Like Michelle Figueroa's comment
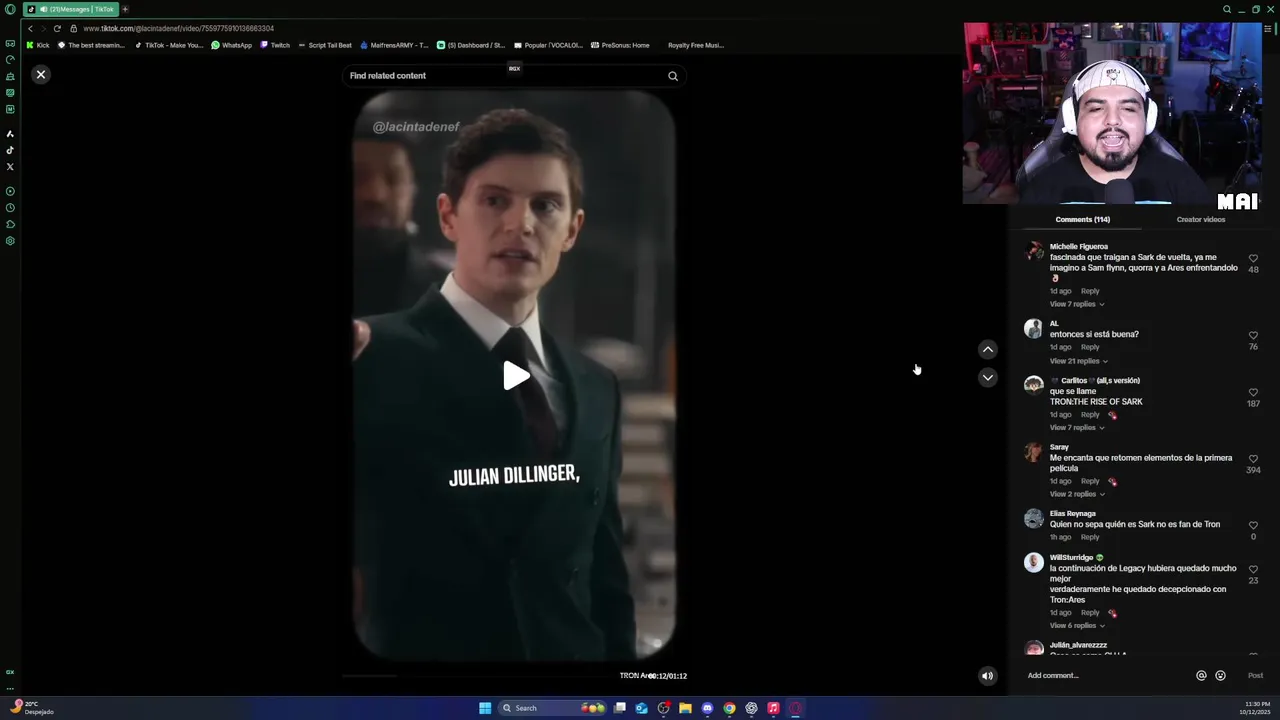The height and width of the screenshot is (720, 1280). tap(1253, 258)
